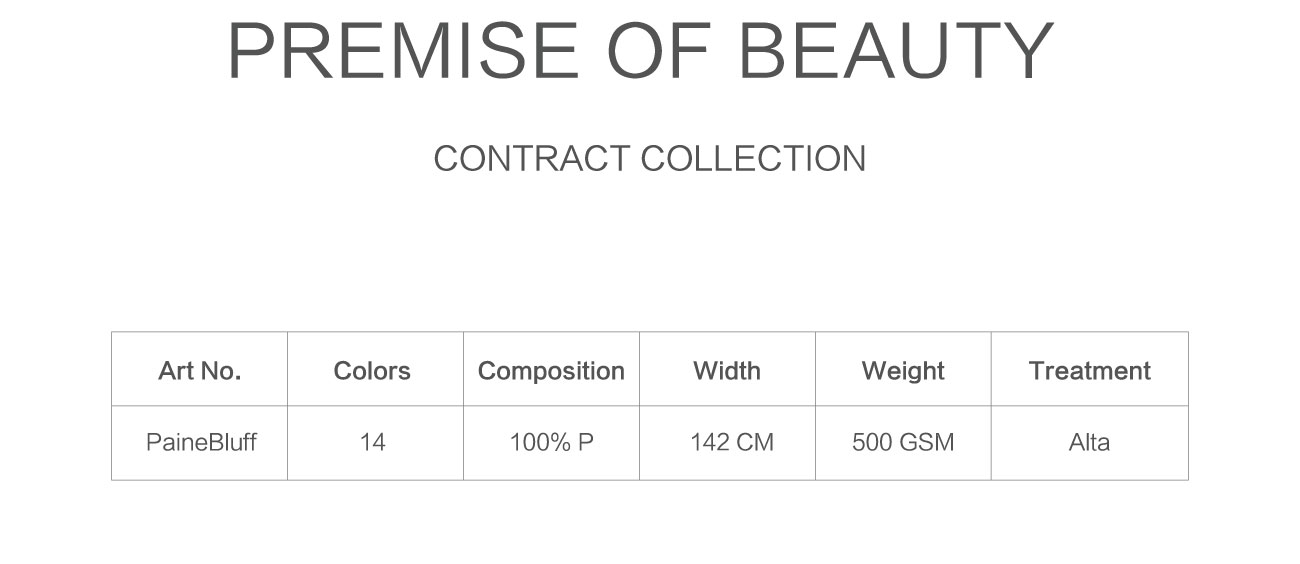Select the 500 GSM weight value
The image size is (1300, 564).
[x=903, y=442]
